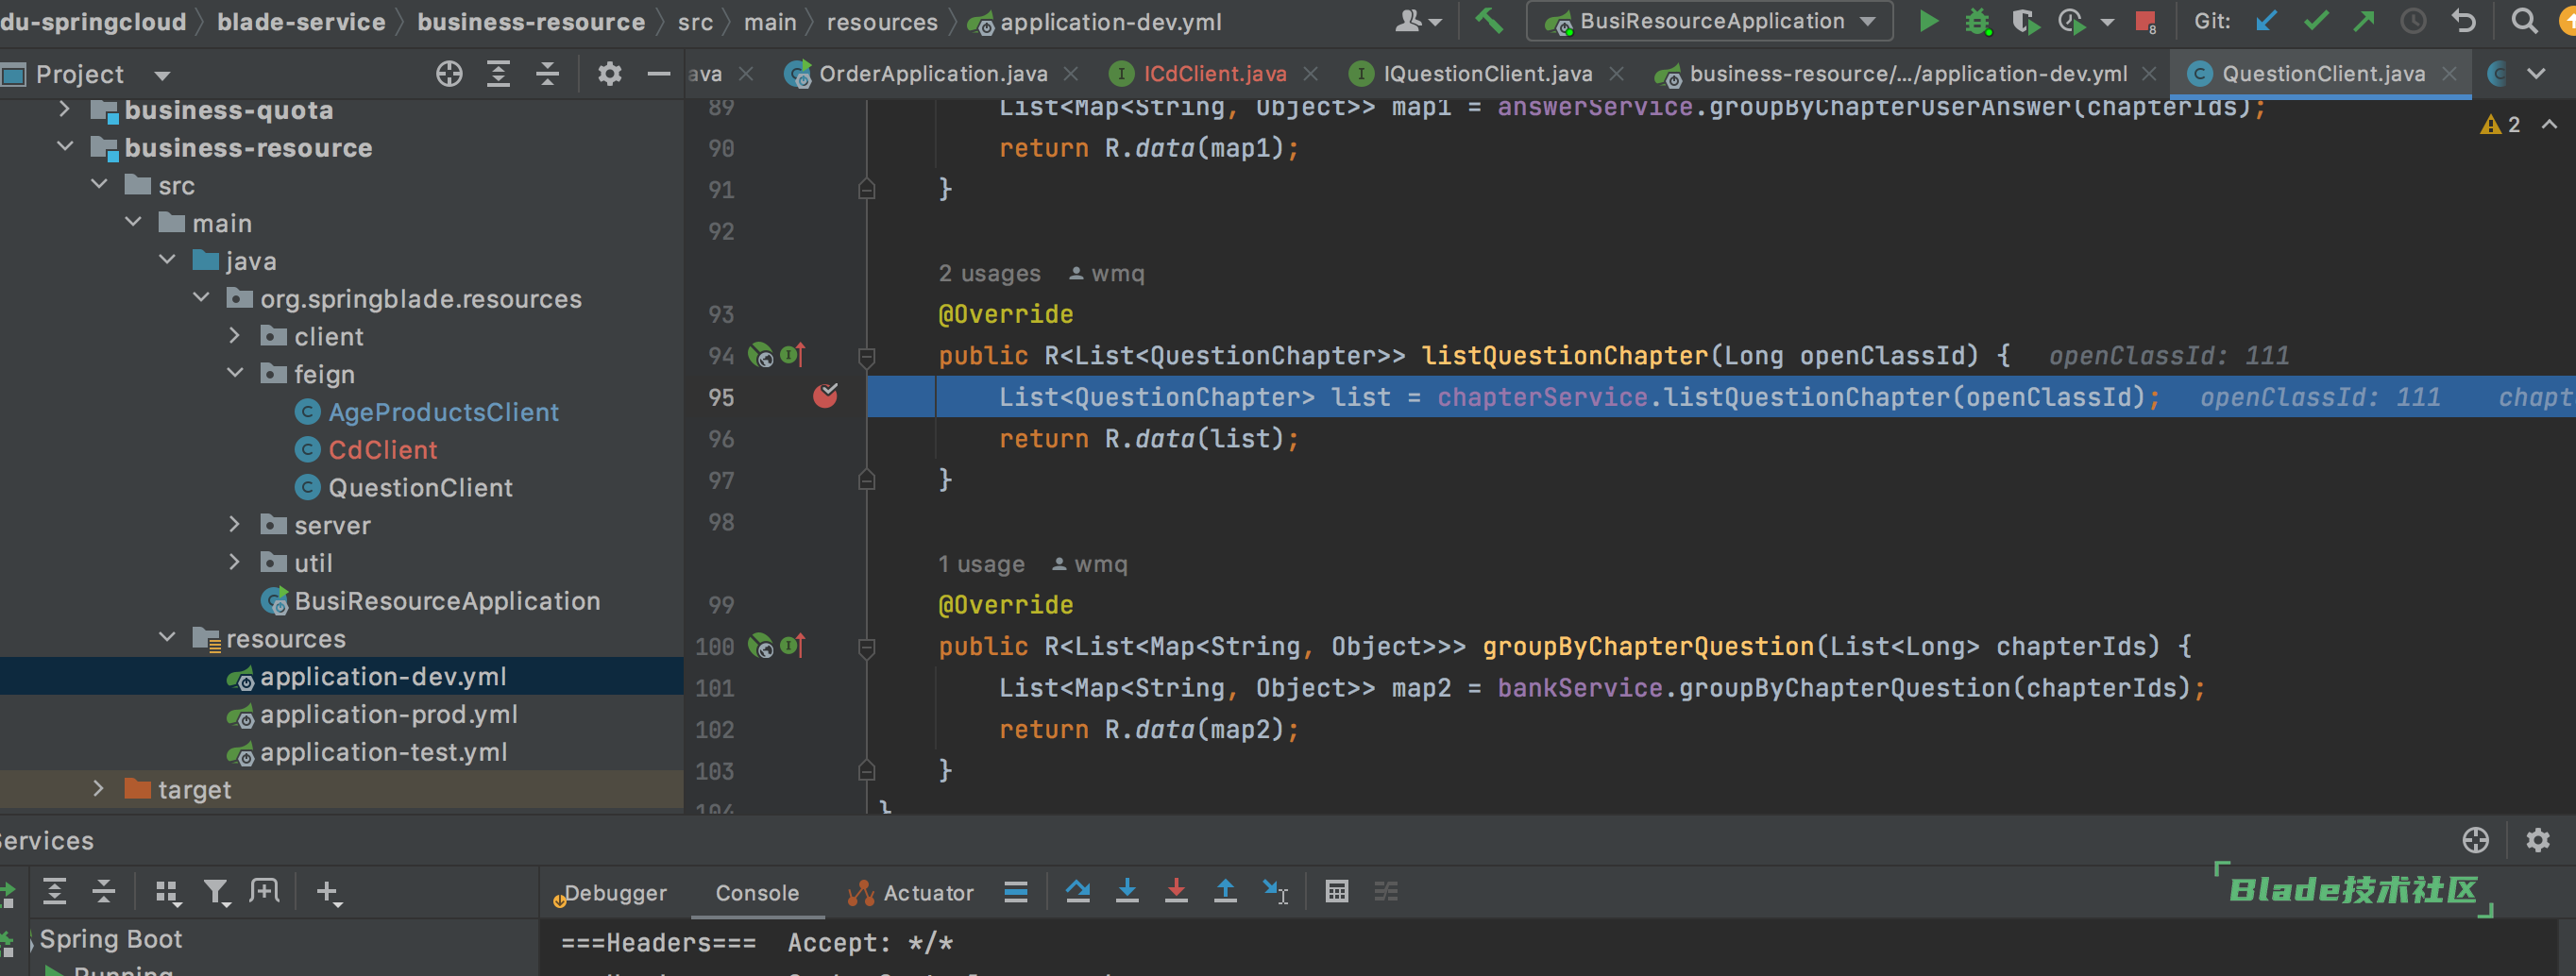The height and width of the screenshot is (976, 2576).
Task: Open the BusiResourceApplication run configuration dropdown
Action: (1710, 21)
